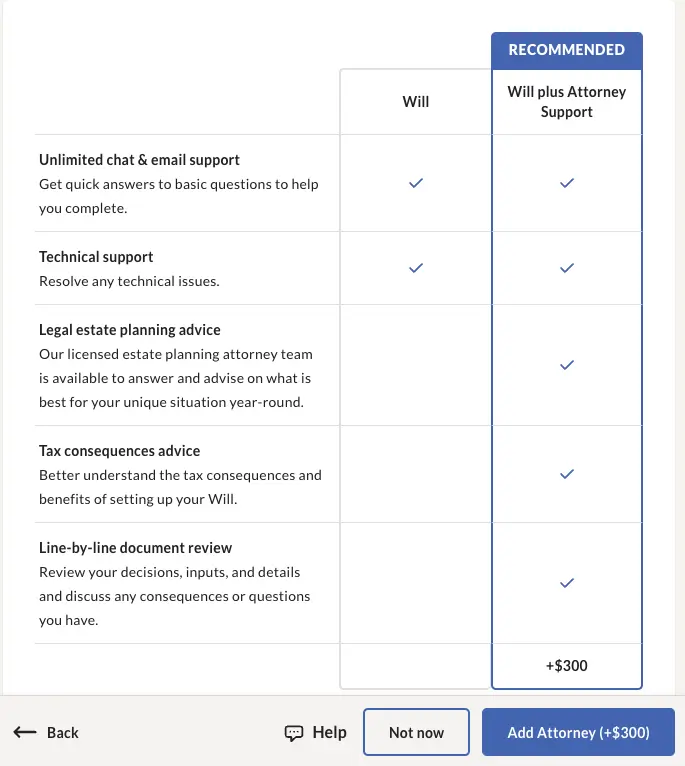Screen dimensions: 685x766
Task: Click Attorney Support line-by-line review checkmark
Action: click(567, 583)
